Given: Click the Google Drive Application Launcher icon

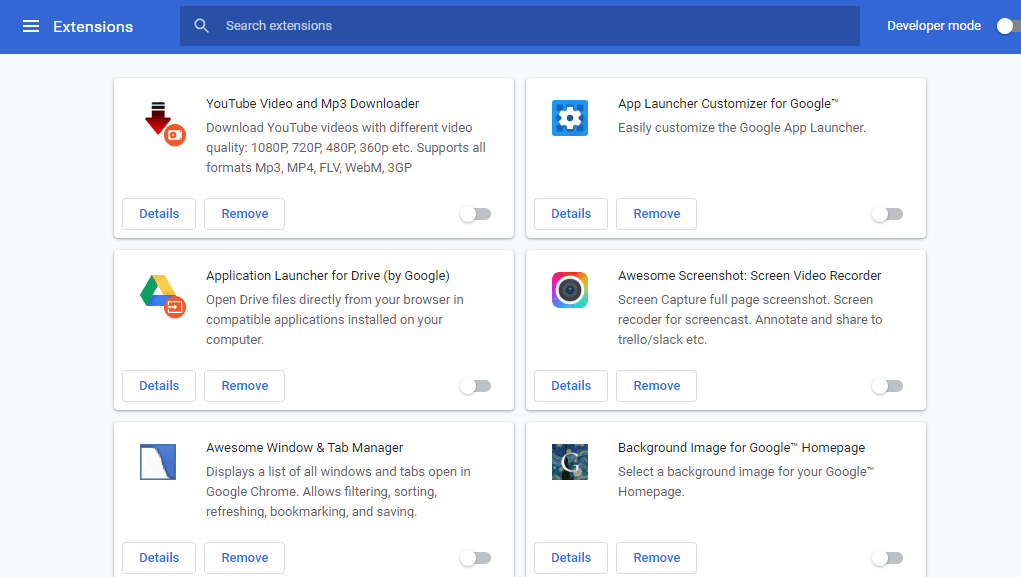Looking at the screenshot, I should tap(163, 296).
